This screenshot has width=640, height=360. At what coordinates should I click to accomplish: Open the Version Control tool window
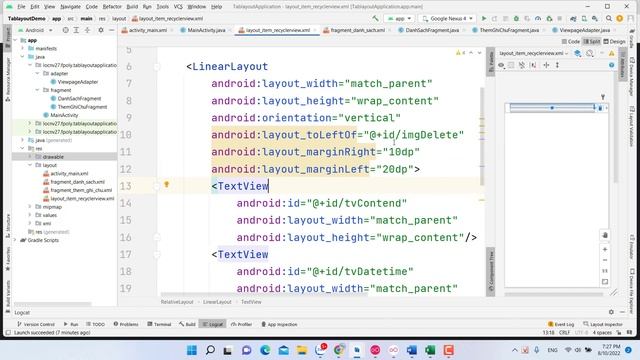point(36,324)
